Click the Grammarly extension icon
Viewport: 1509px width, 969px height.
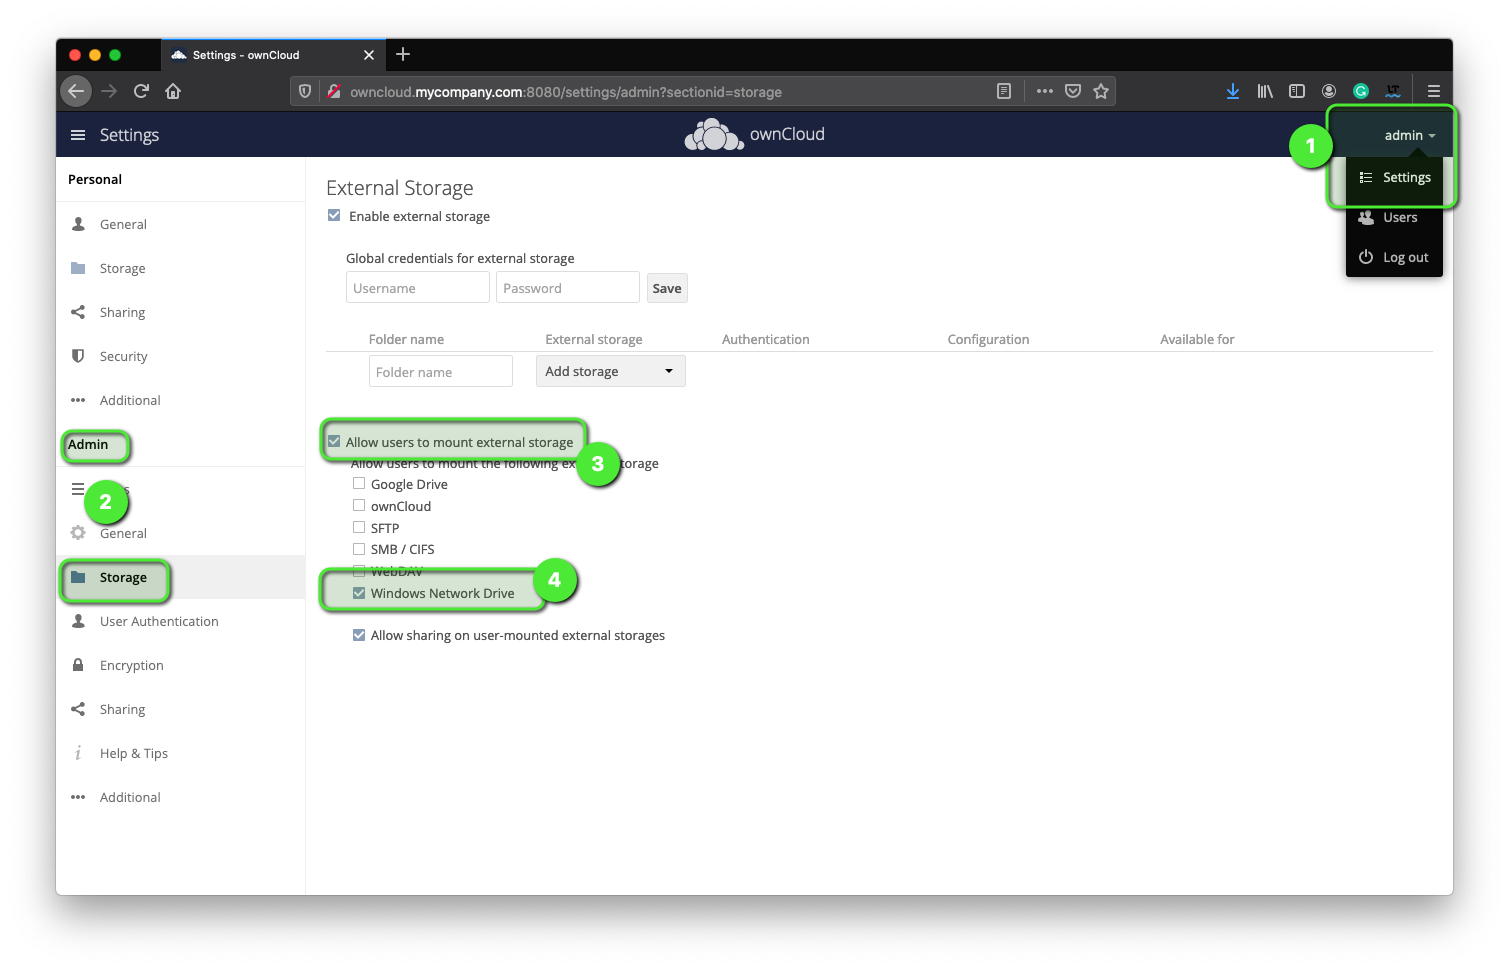(x=1361, y=91)
